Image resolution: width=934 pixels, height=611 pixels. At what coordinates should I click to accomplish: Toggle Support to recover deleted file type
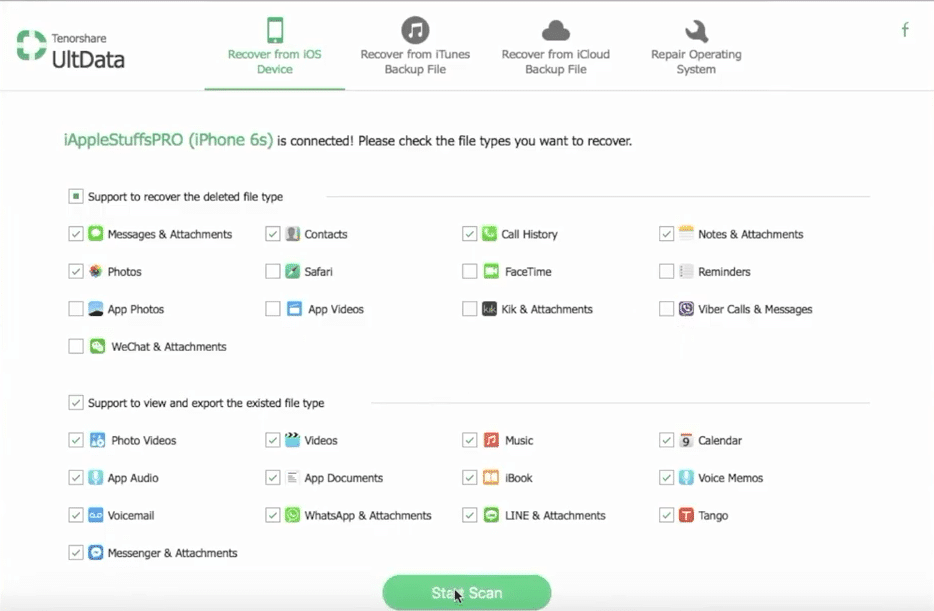click(76, 197)
